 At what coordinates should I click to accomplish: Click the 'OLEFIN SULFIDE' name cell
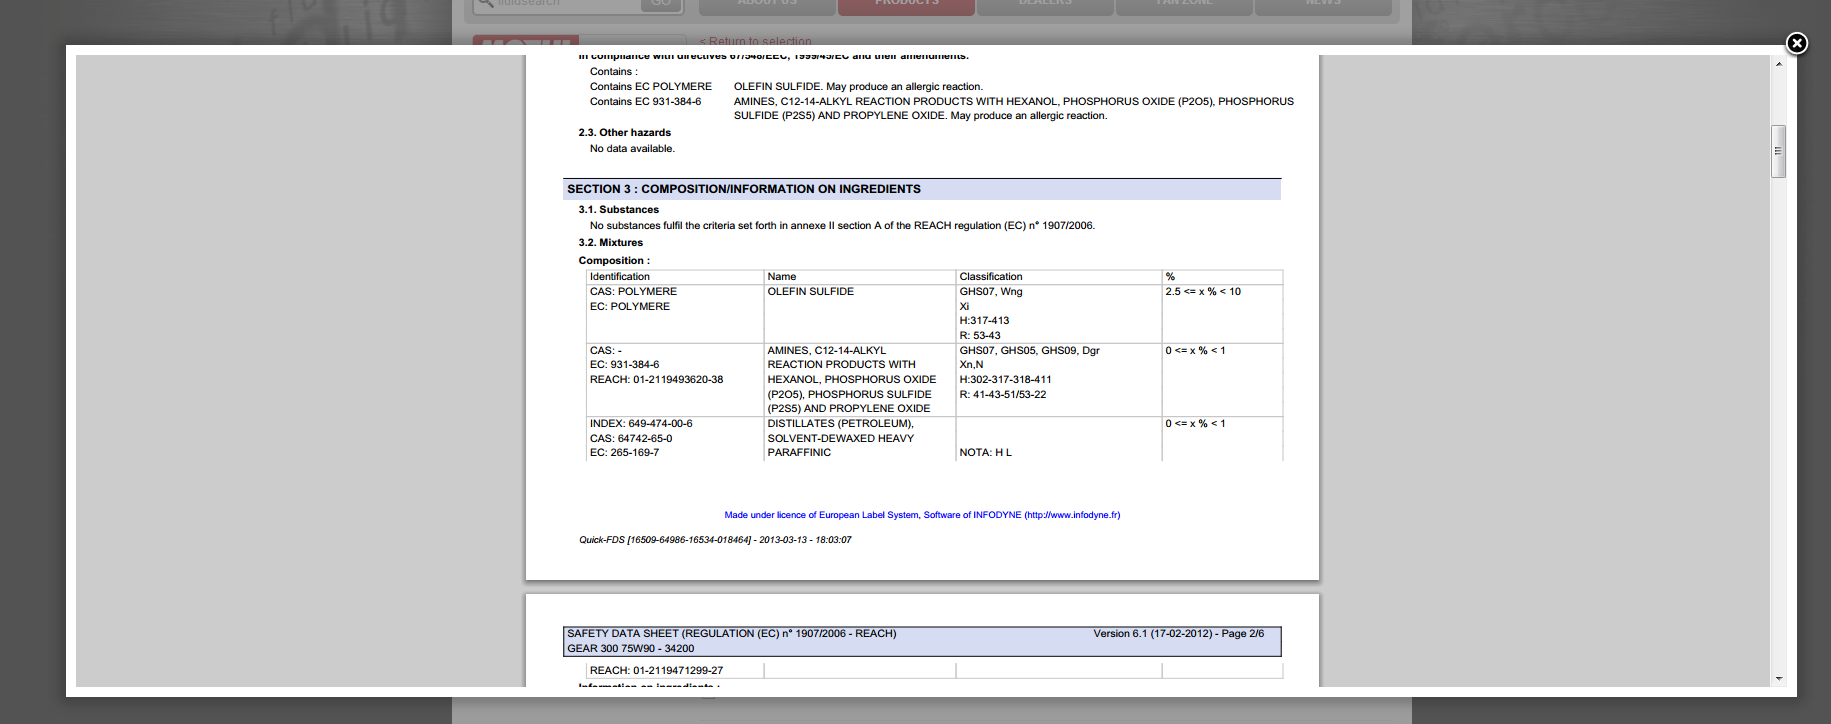(x=810, y=292)
